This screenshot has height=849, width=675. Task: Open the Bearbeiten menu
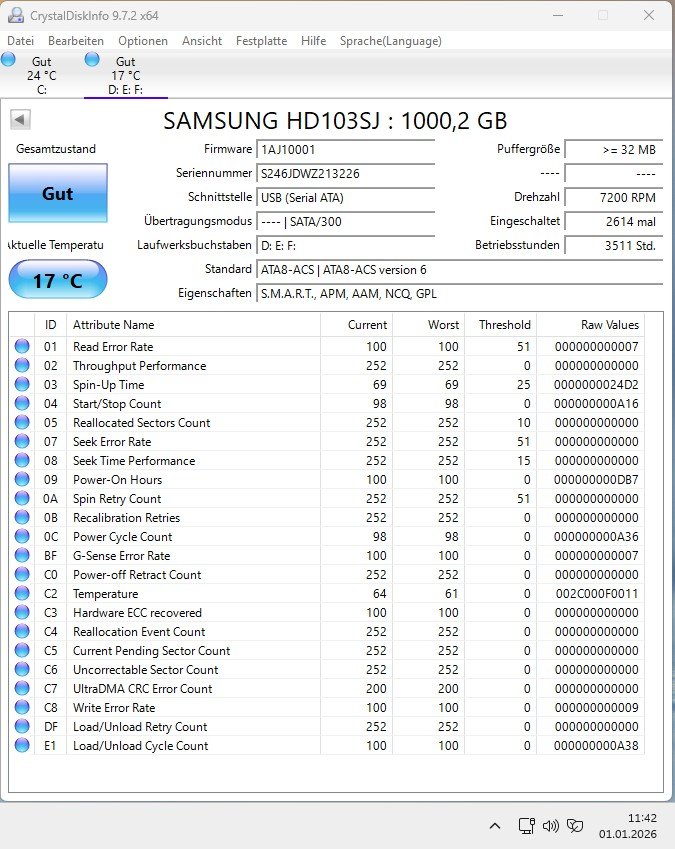(76, 41)
